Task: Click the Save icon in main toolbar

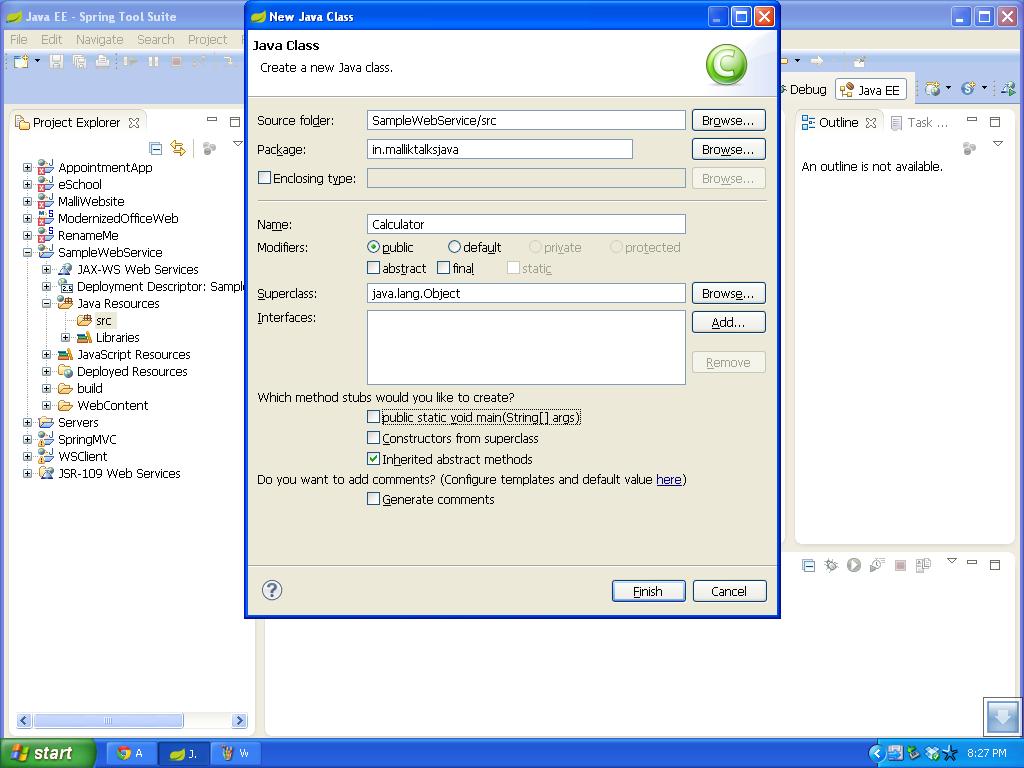Action: 56,61
